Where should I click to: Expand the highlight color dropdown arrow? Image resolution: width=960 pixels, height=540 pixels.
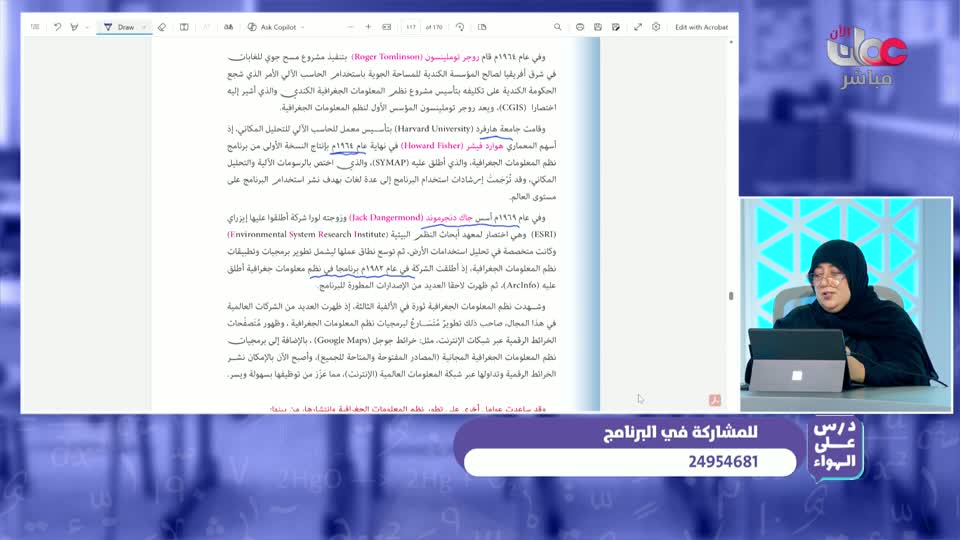[87, 27]
